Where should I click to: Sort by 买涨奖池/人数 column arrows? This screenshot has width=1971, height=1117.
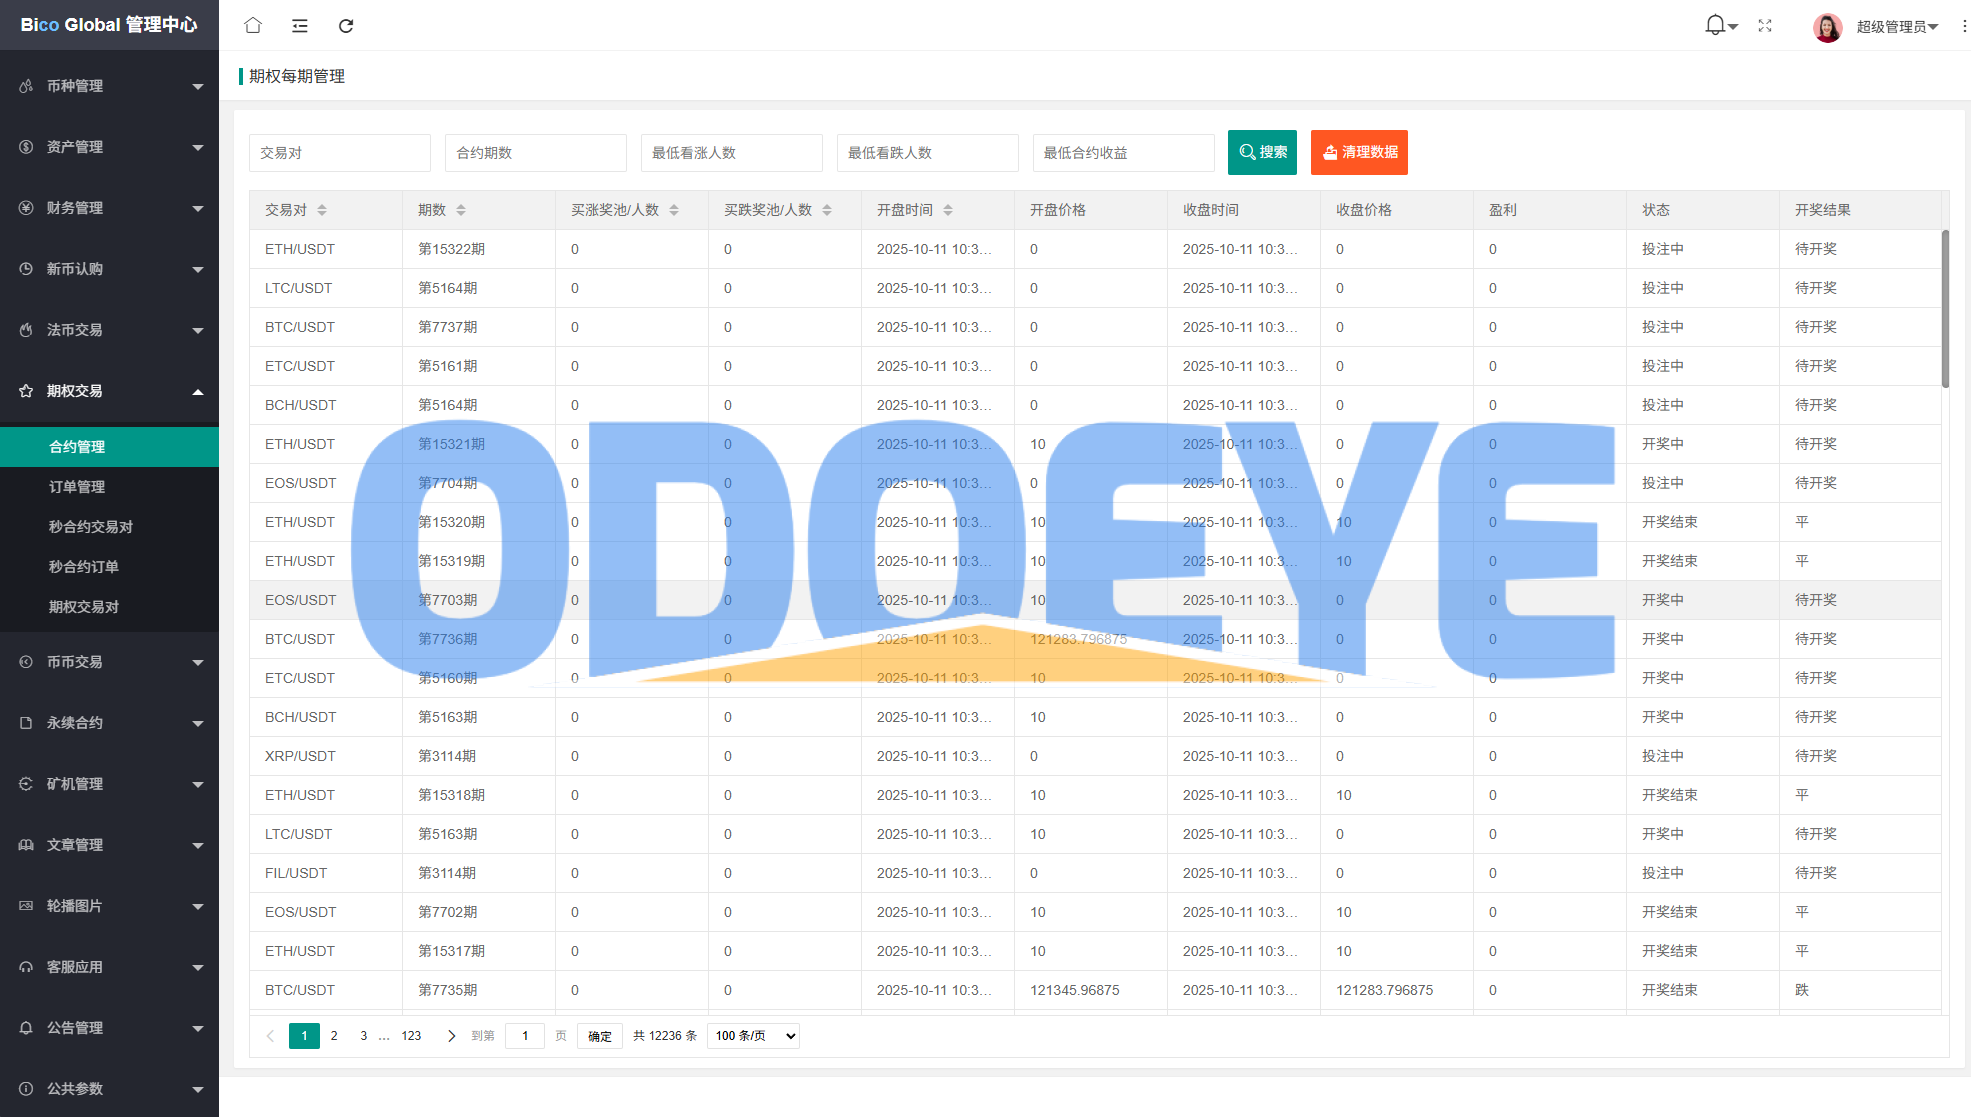(x=674, y=210)
